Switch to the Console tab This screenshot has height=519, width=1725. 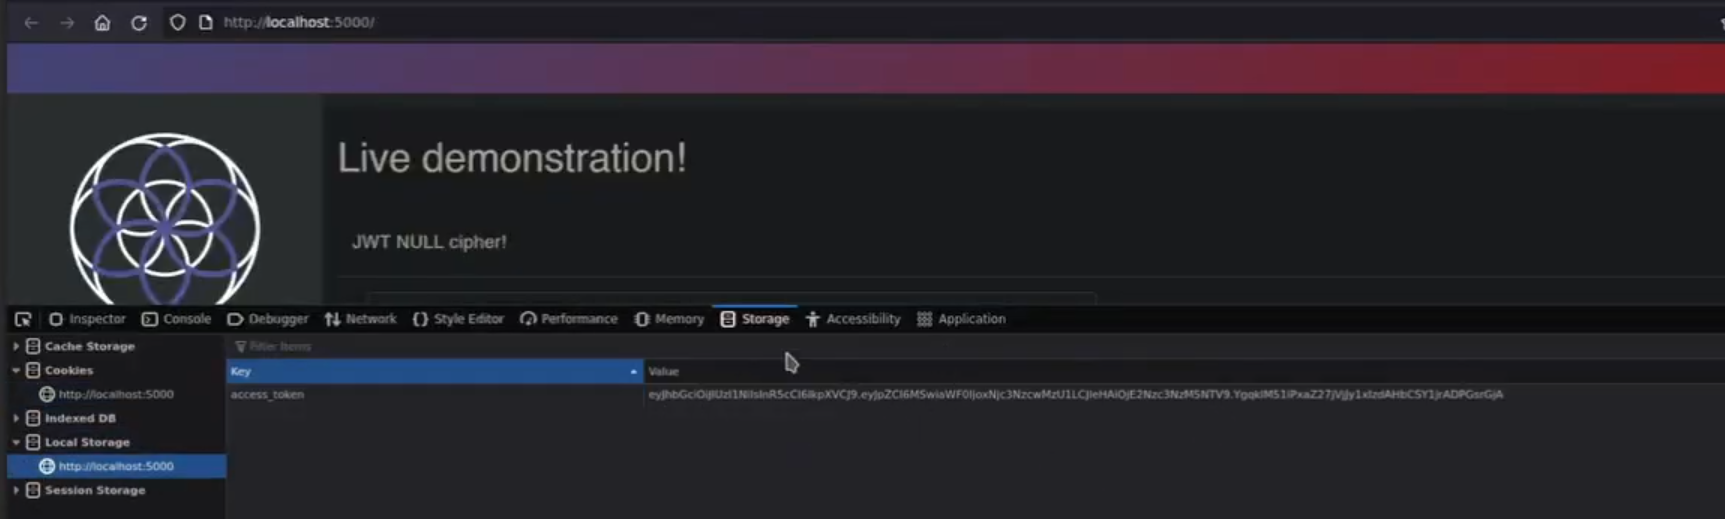tap(177, 319)
